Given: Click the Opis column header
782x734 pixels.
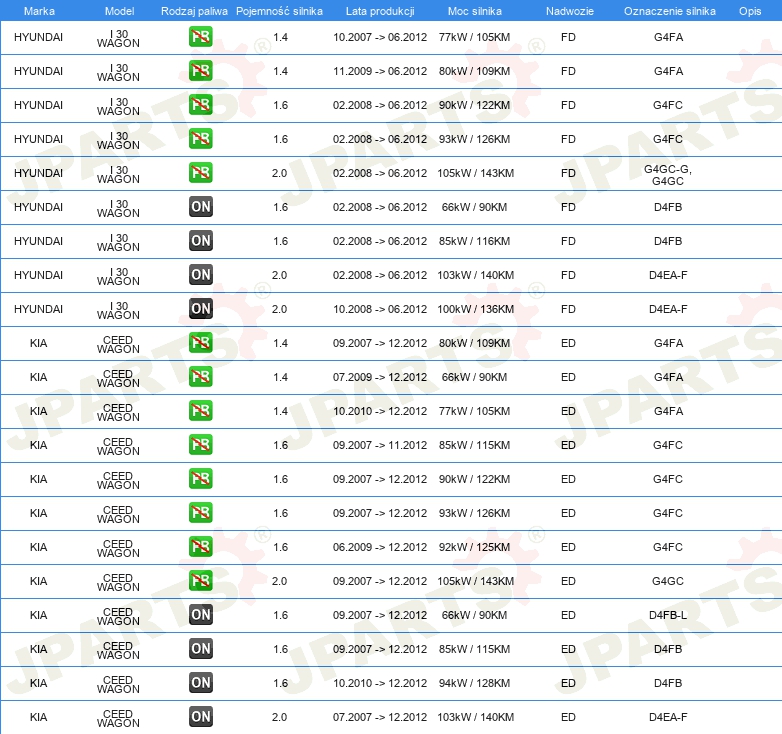Looking at the screenshot, I should tap(750, 11).
